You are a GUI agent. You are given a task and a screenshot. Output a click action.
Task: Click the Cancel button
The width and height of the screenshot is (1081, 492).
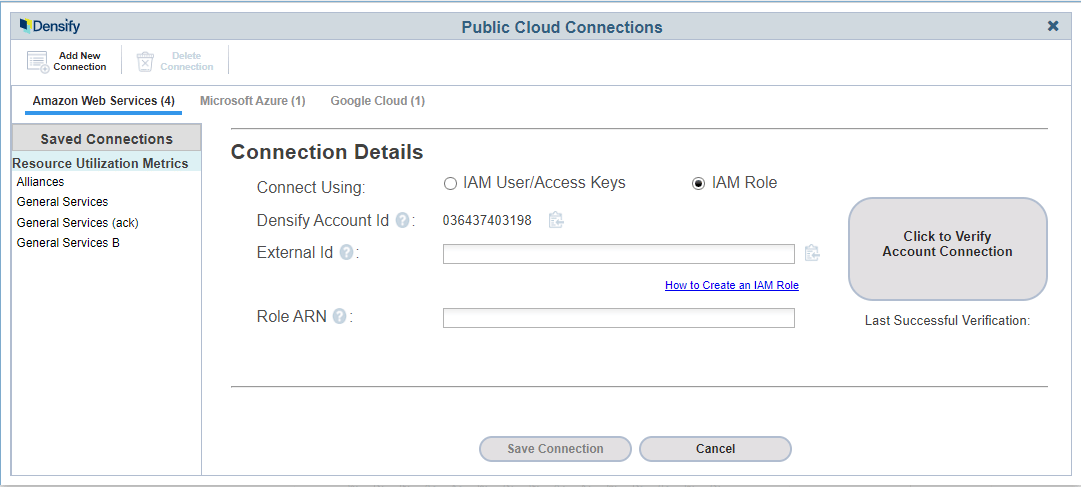tap(716, 449)
